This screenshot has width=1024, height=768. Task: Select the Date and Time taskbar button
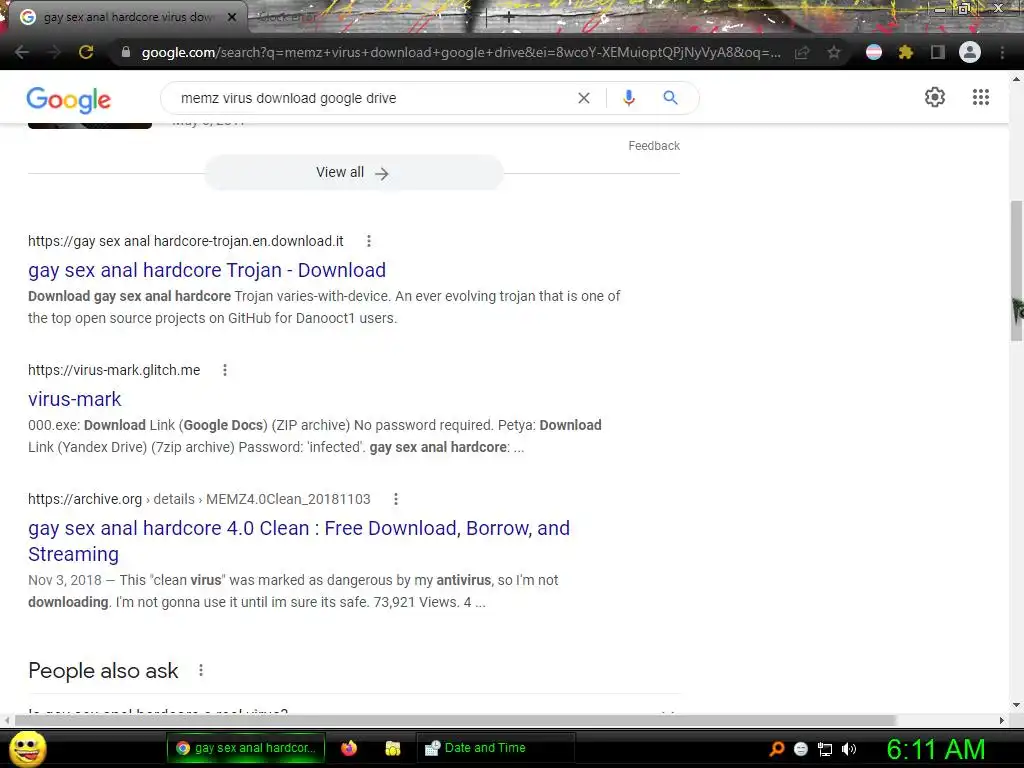click(x=495, y=748)
